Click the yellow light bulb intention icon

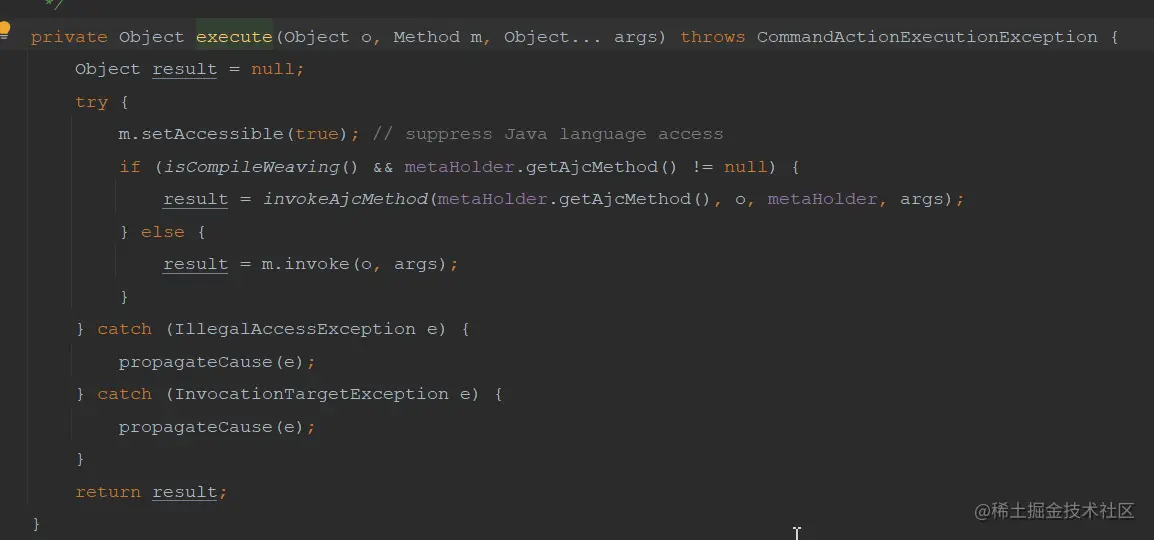tap(4, 30)
